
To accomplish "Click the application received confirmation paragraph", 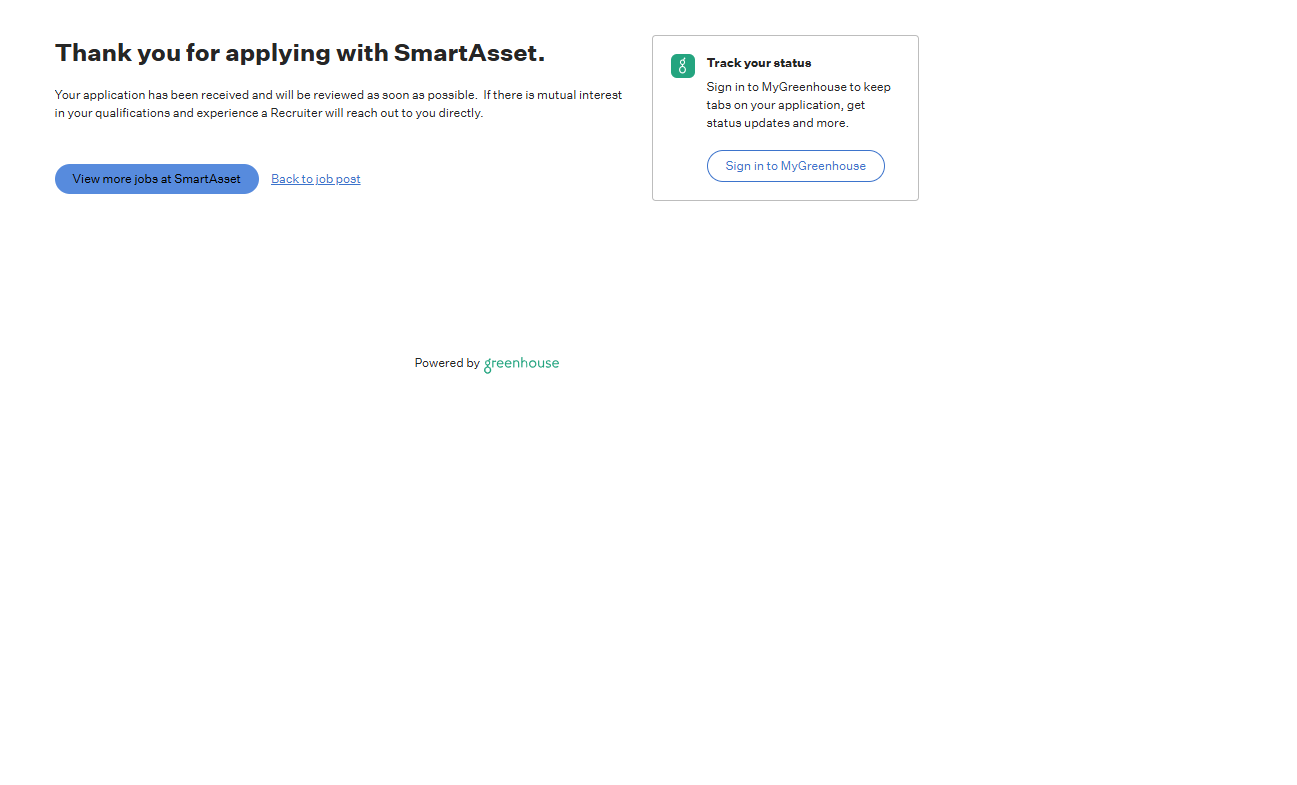I will click(x=338, y=104).
